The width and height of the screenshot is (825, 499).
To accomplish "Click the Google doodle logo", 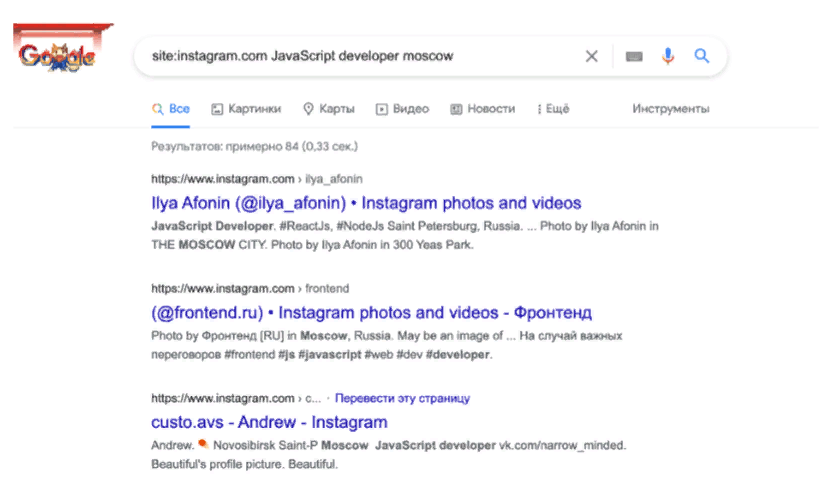I will (x=56, y=56).
